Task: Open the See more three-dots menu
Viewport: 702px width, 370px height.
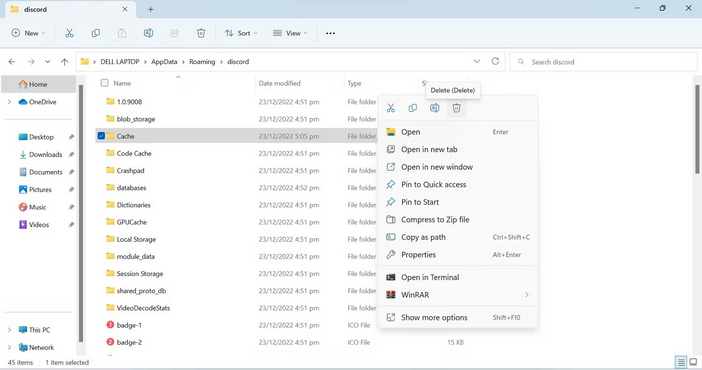Action: pos(330,33)
